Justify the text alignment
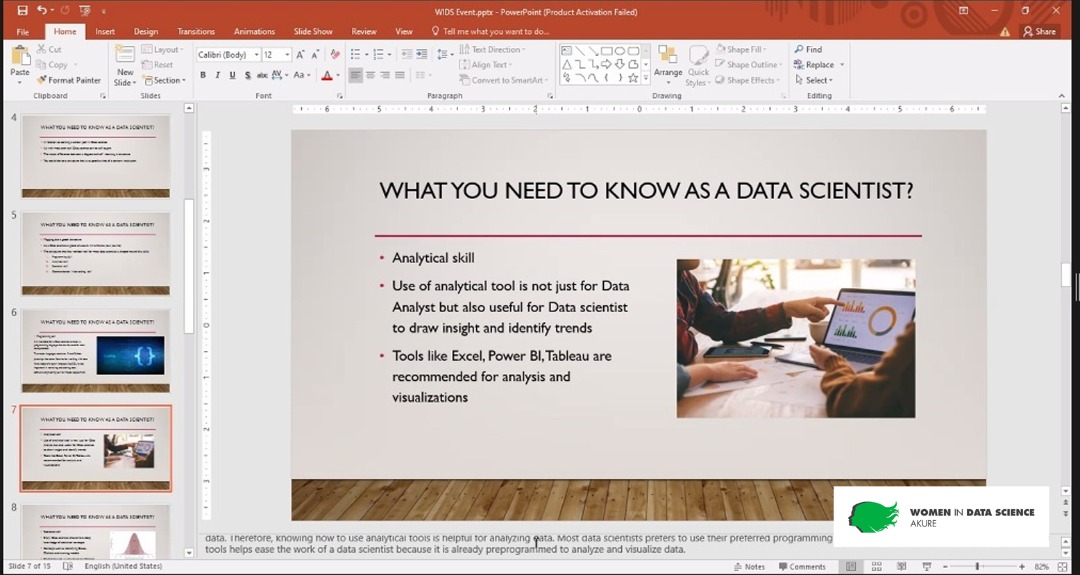This screenshot has width=1080, height=575. (x=400, y=75)
